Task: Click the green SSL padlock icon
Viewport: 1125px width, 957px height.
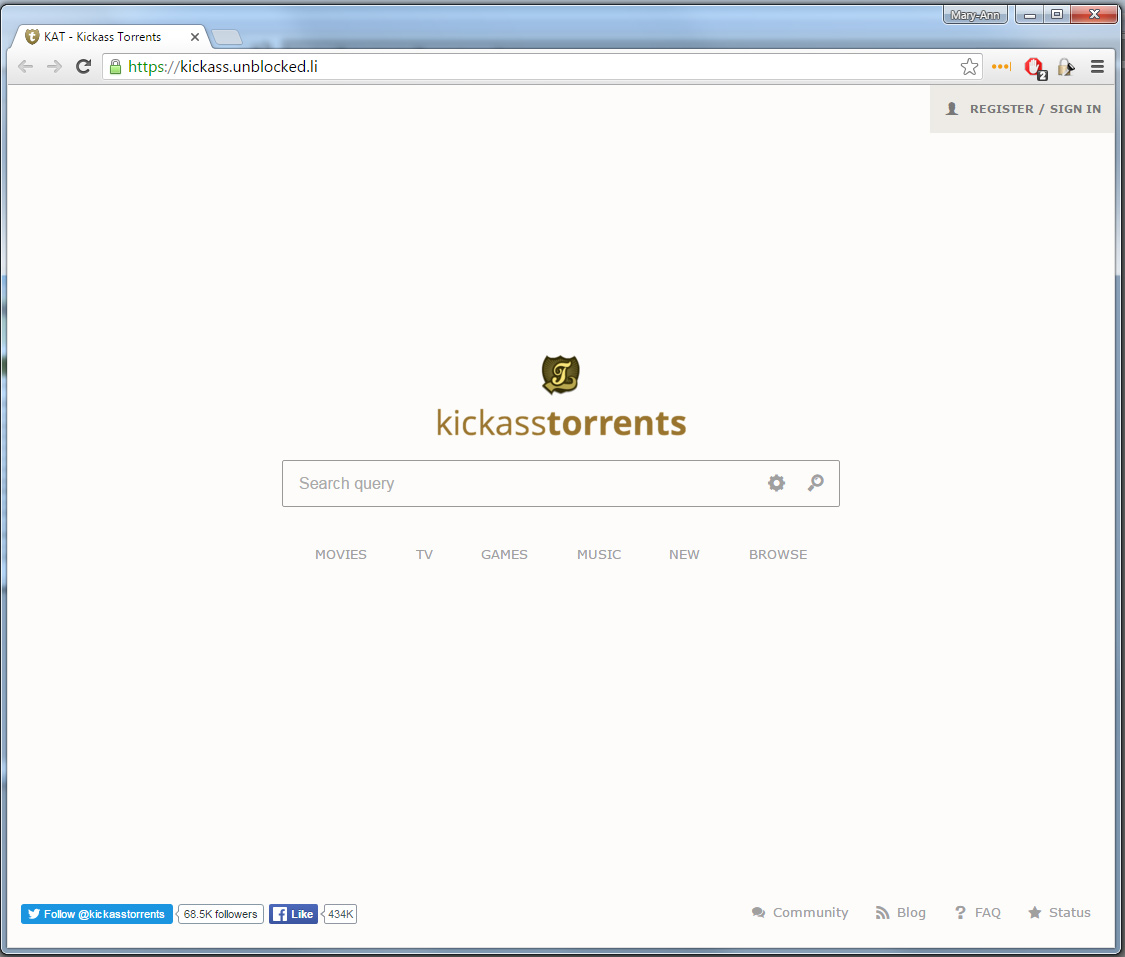Action: [115, 67]
